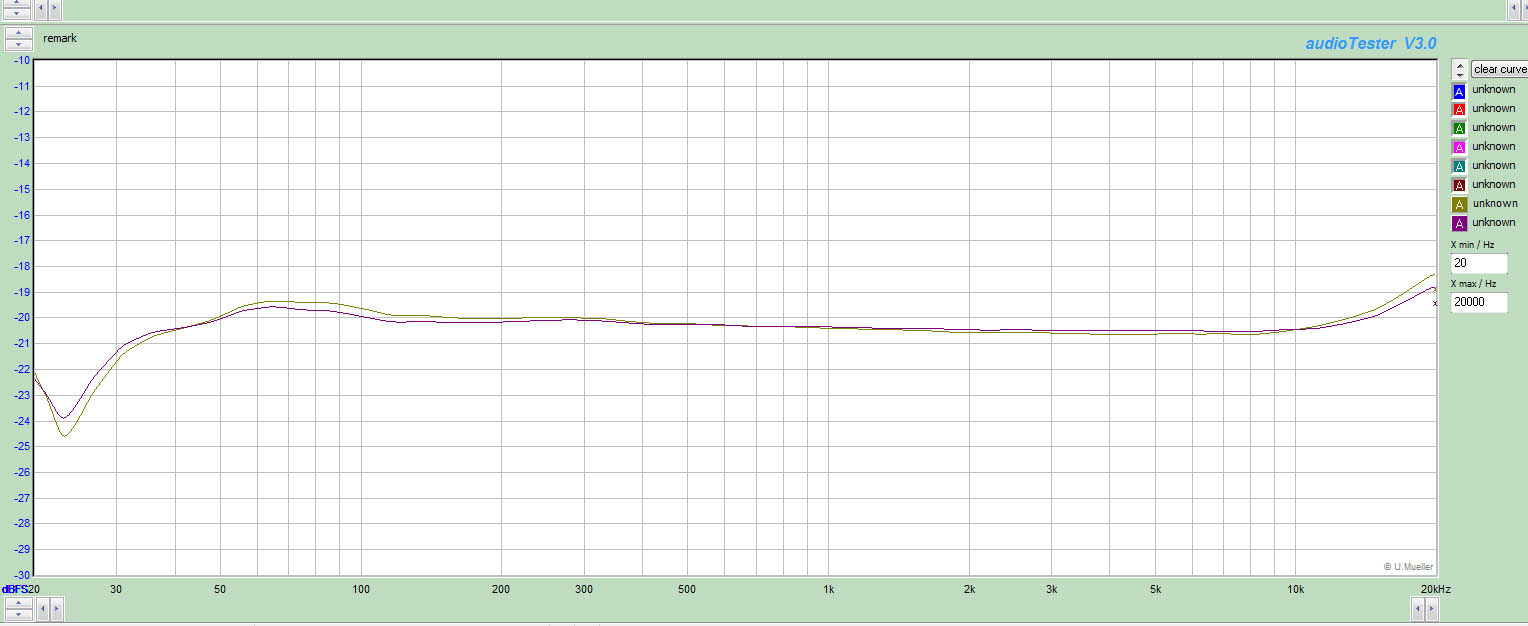Select the purple curve A icon

pyautogui.click(x=1459, y=224)
